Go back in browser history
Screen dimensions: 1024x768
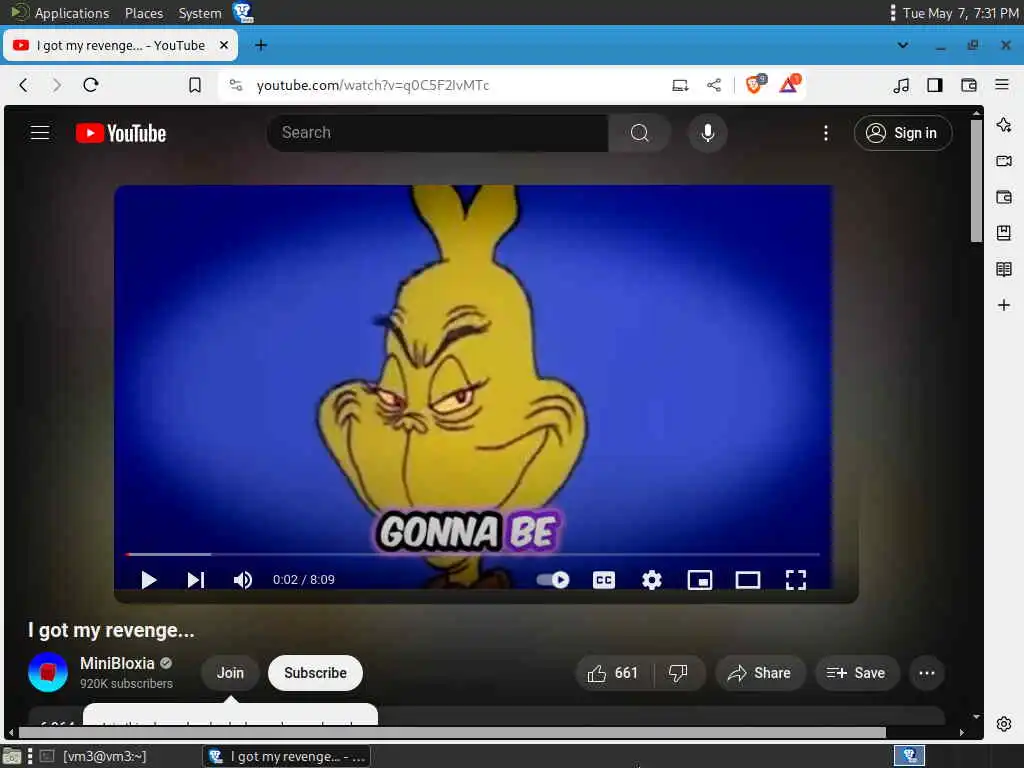pyautogui.click(x=24, y=85)
